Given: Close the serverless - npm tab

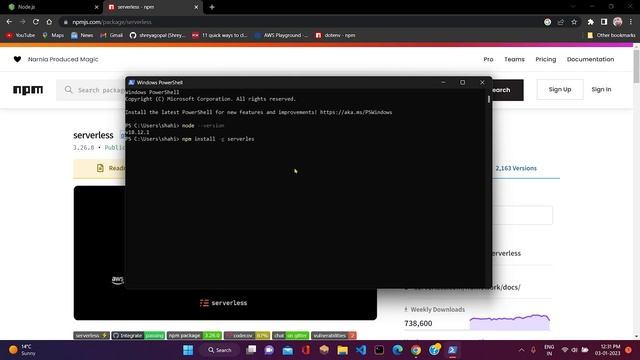Looking at the screenshot, I should 196,7.
